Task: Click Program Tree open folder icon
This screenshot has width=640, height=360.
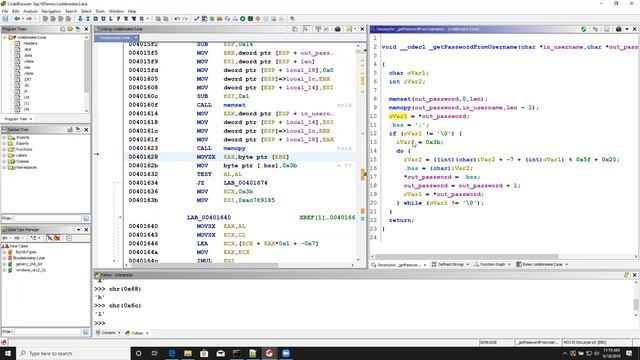Action: 70,29
